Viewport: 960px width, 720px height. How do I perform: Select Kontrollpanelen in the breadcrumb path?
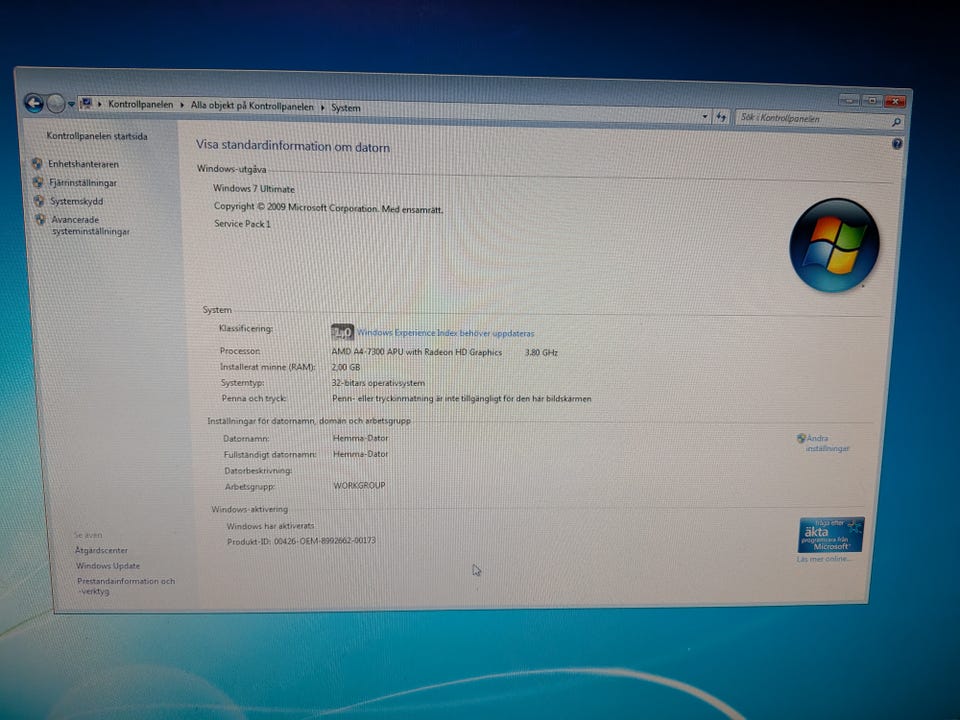(140, 104)
